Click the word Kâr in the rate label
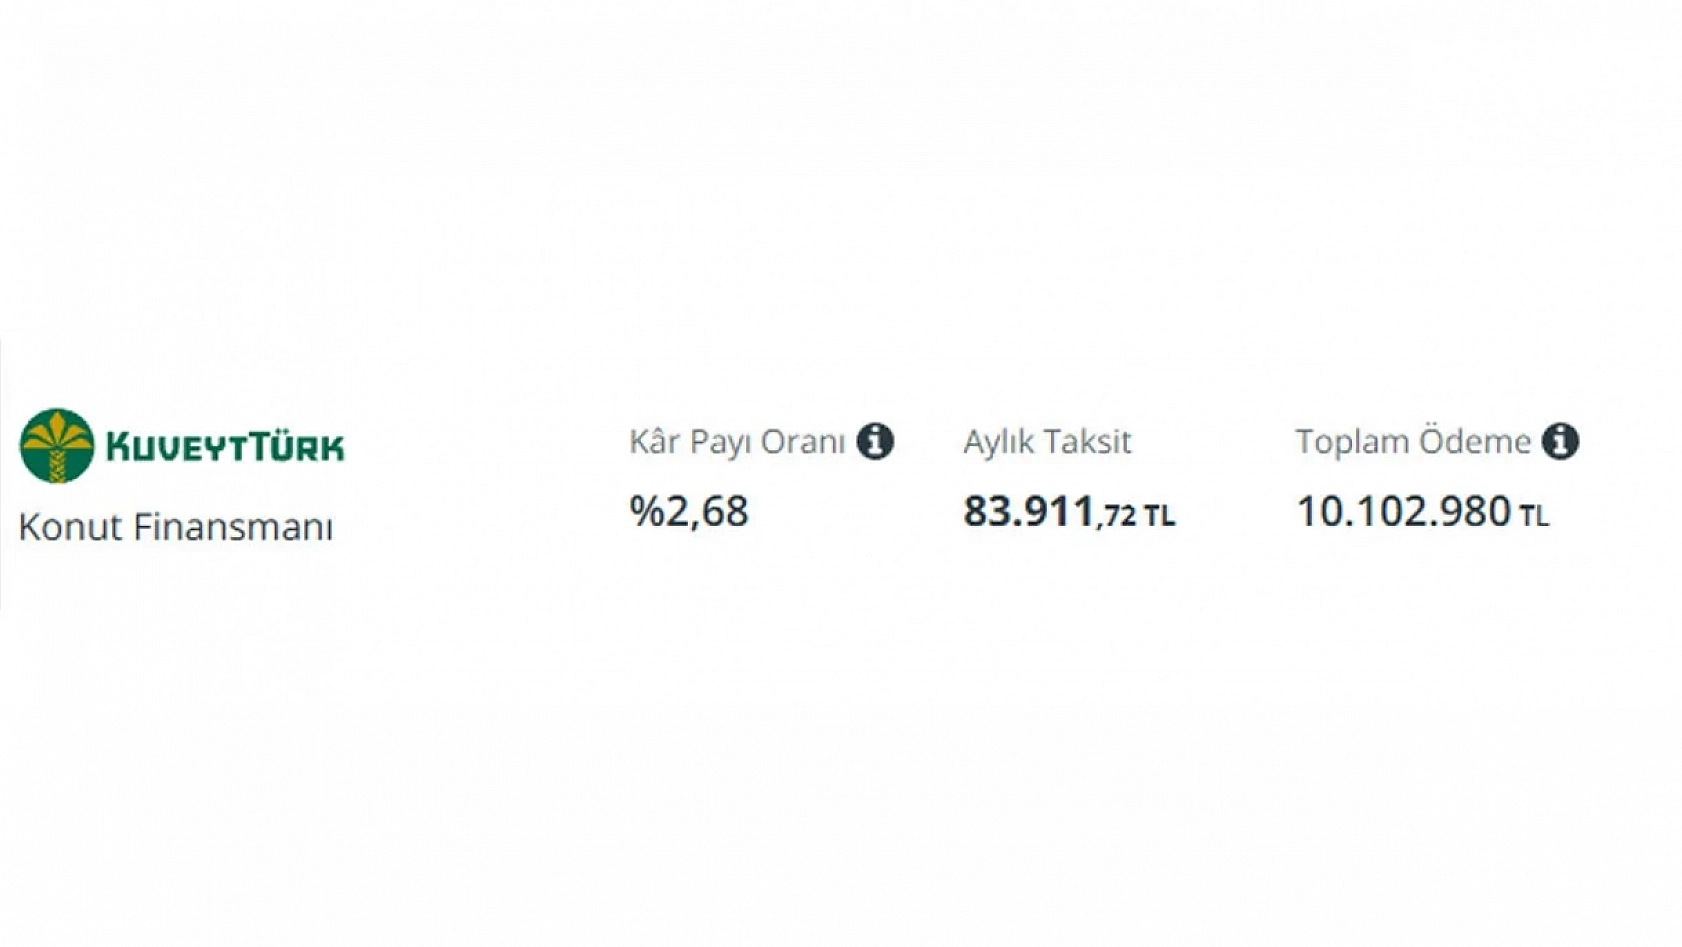This screenshot has width=1682, height=947. point(654,441)
